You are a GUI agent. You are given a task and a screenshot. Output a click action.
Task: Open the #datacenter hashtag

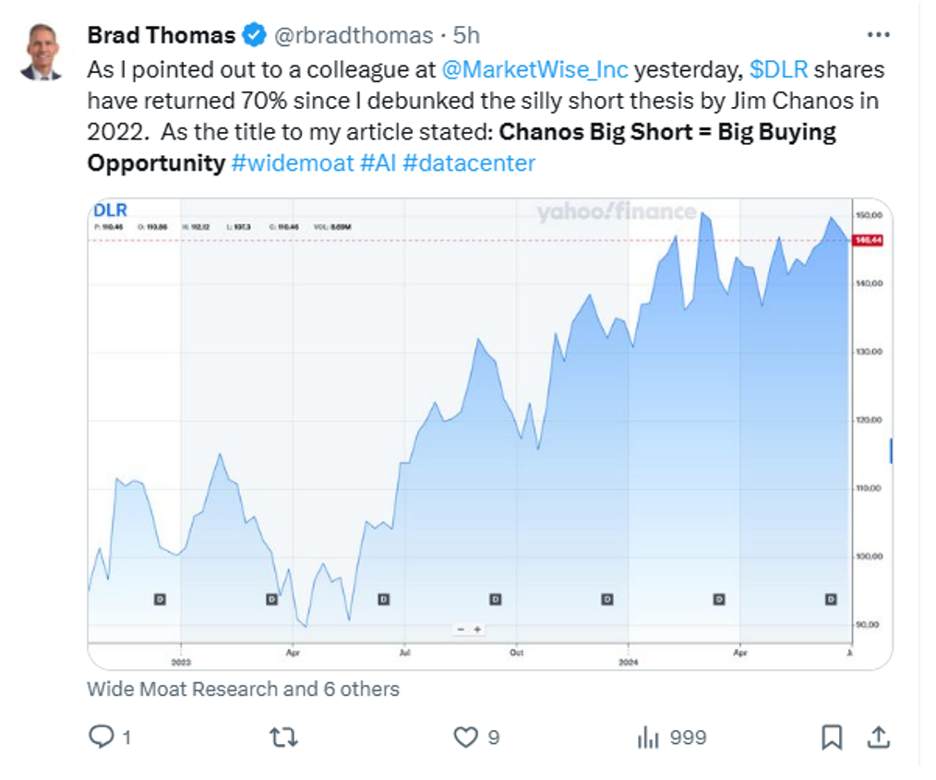coord(469,163)
